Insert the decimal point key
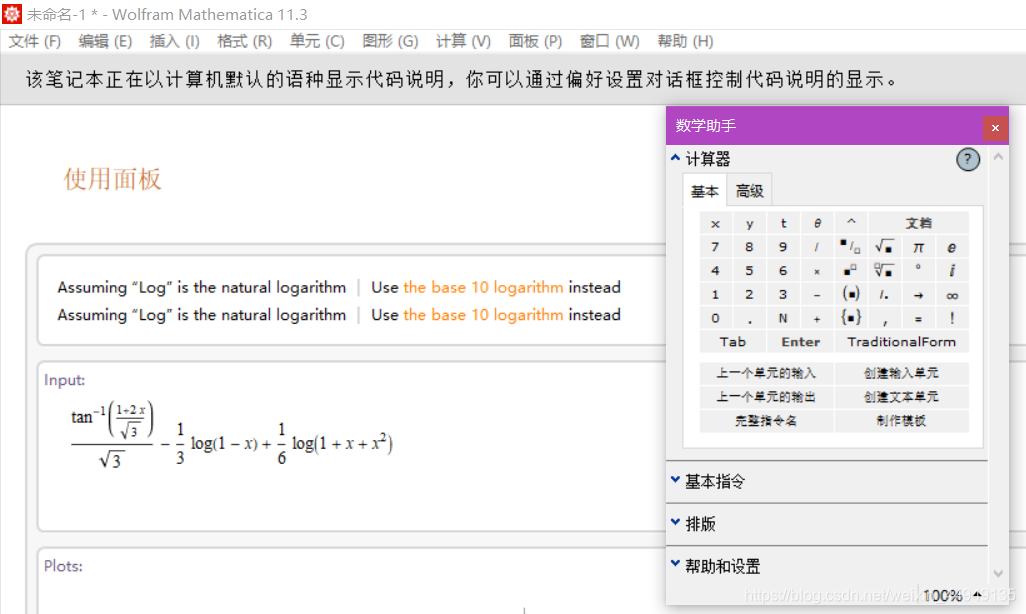1026x614 pixels. tap(749, 318)
